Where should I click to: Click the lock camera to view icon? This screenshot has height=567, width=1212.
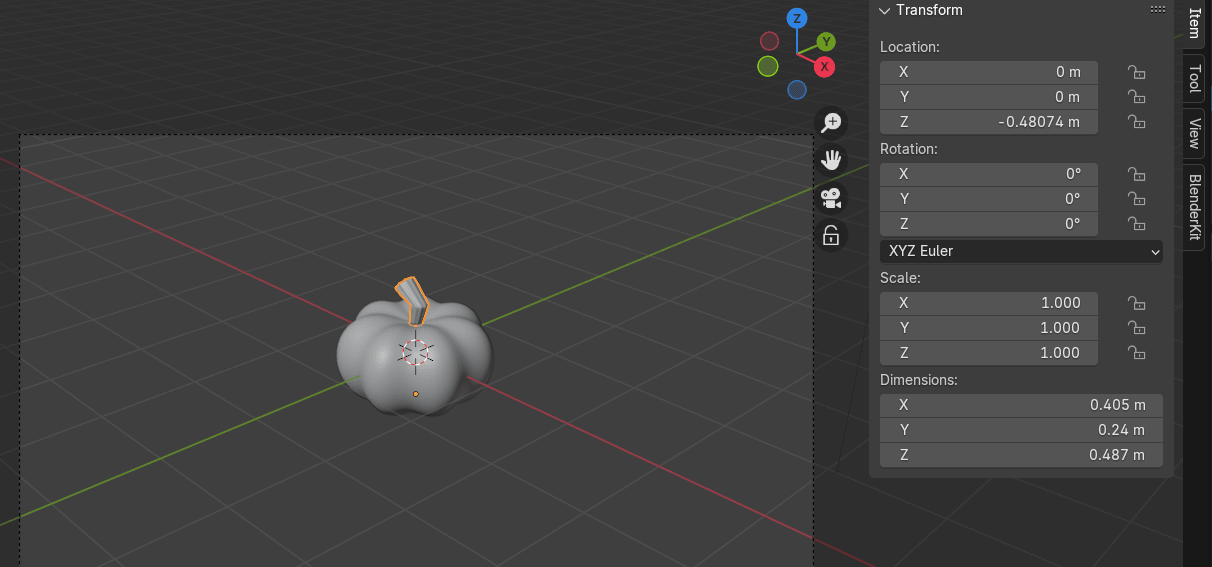pos(831,235)
